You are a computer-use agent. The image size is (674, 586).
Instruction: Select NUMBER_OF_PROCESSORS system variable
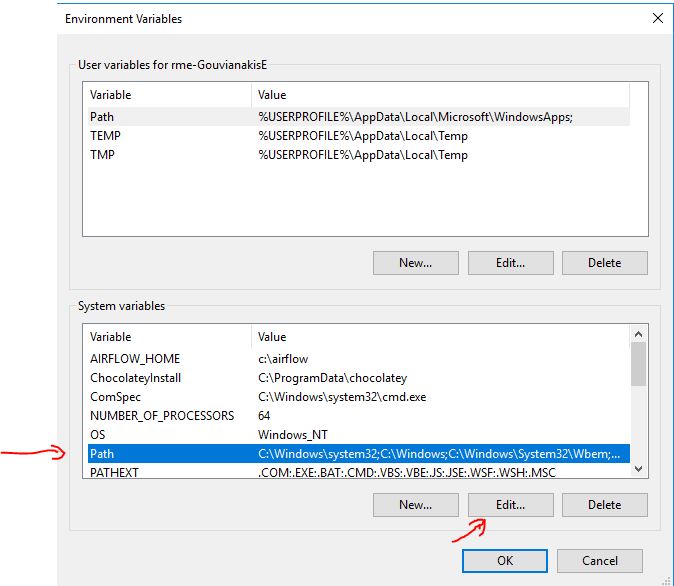(x=161, y=416)
